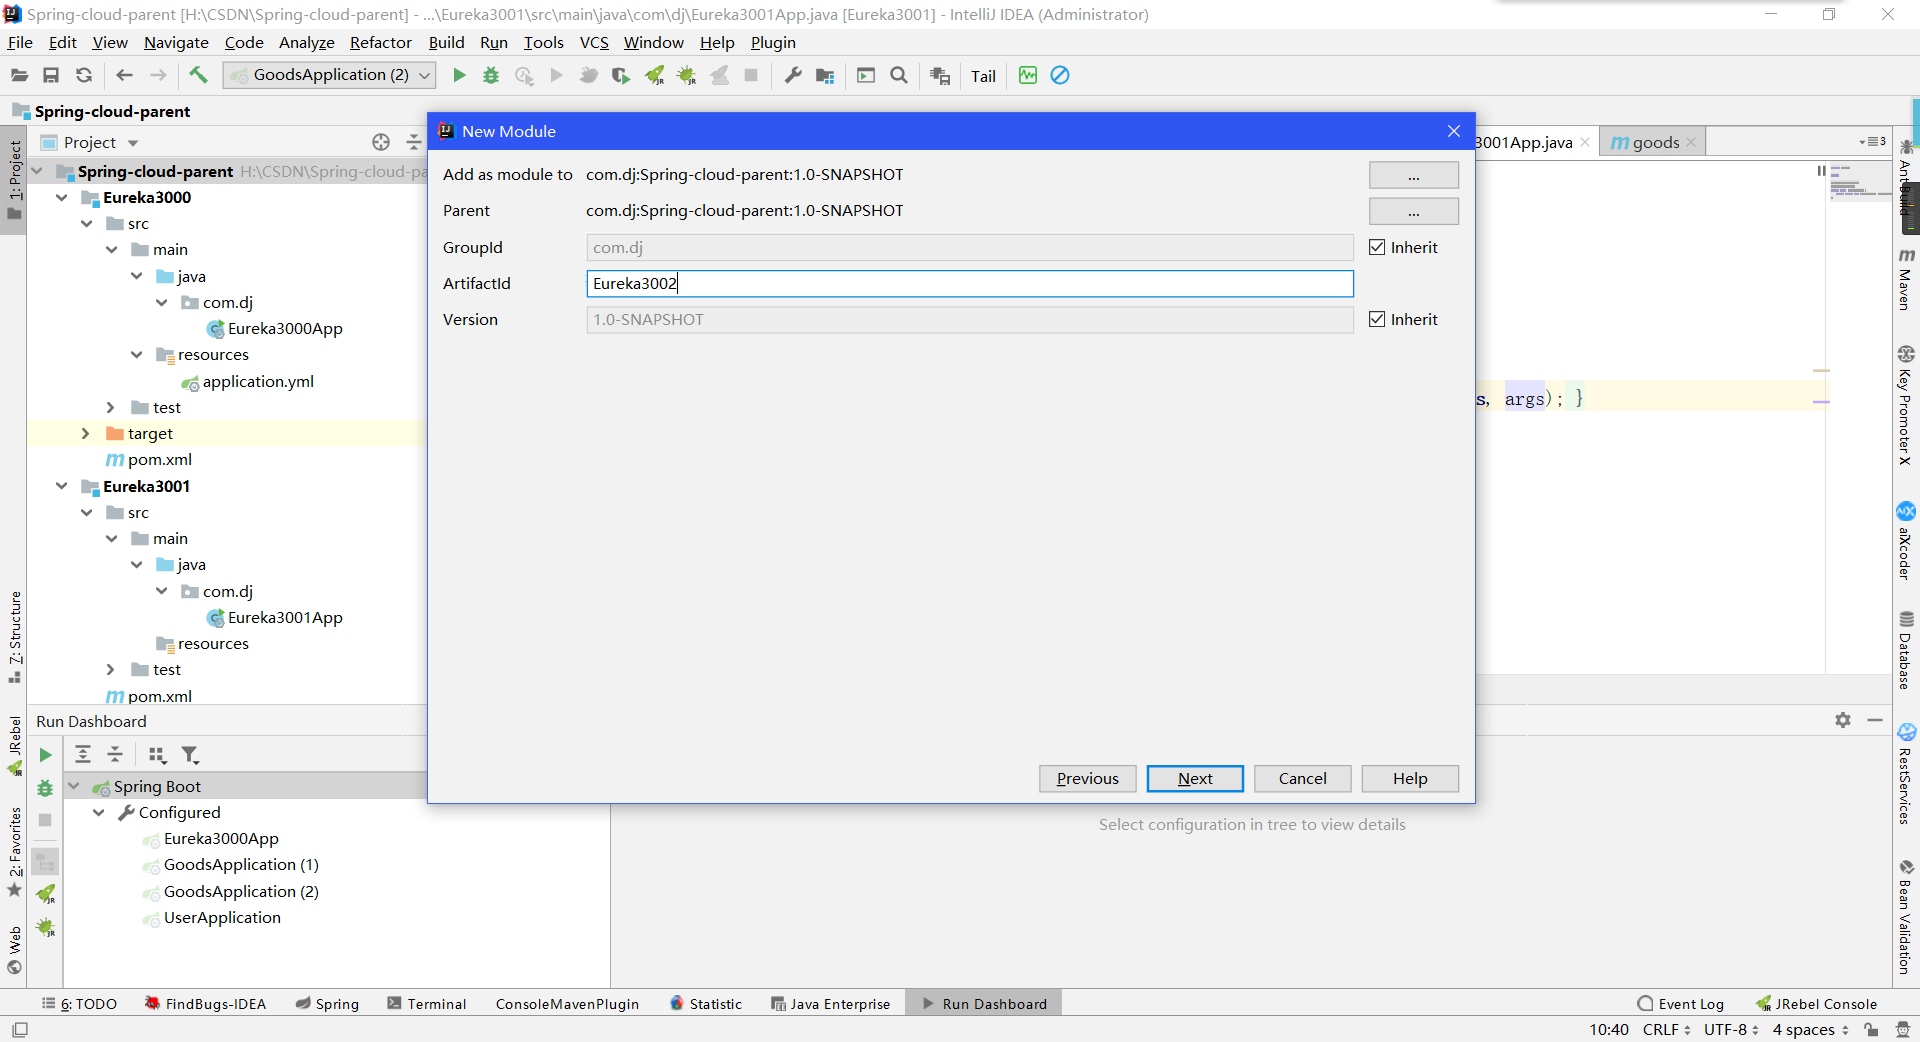Click the Open folder toolbar icon
This screenshot has width=1920, height=1042.
click(x=19, y=75)
